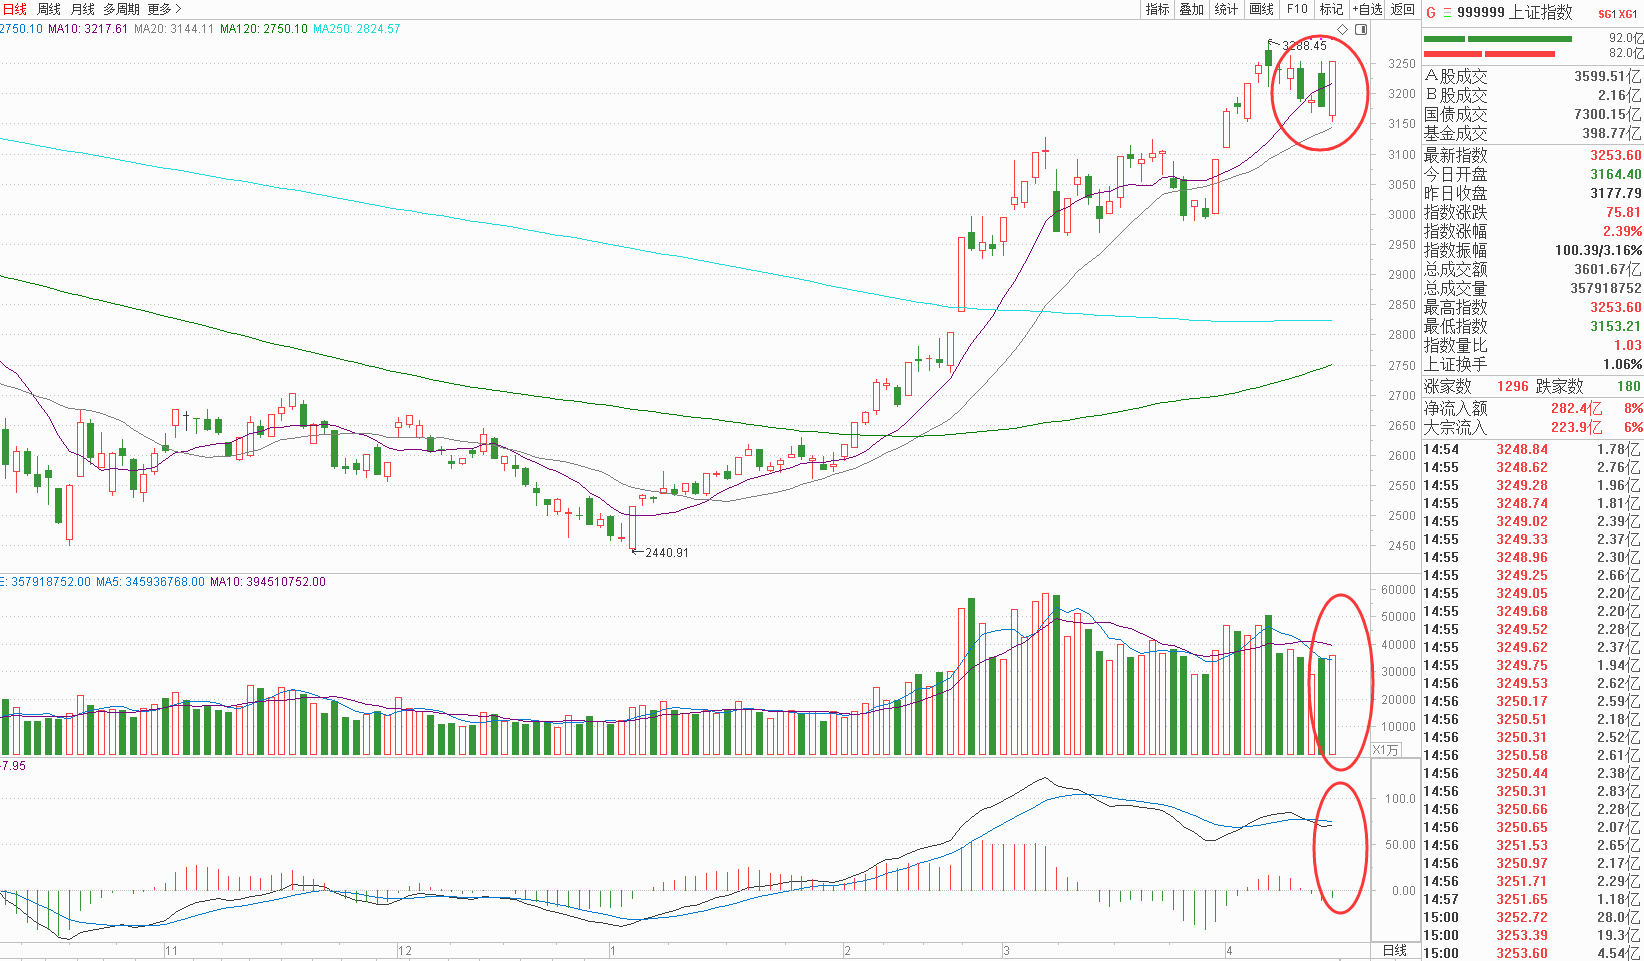Image resolution: width=1644 pixels, height=961 pixels.
Task: Click the SG1 XG1 signal label
Action: [1618, 14]
